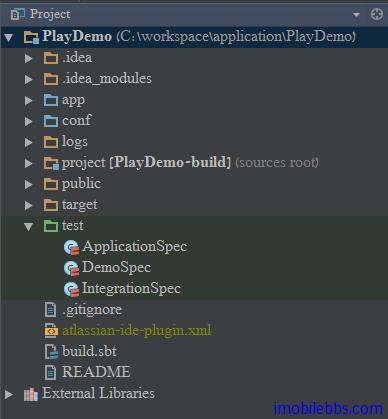Expand the logs folder arrow
Image resolution: width=388 pixels, height=419 pixels.
point(29,142)
